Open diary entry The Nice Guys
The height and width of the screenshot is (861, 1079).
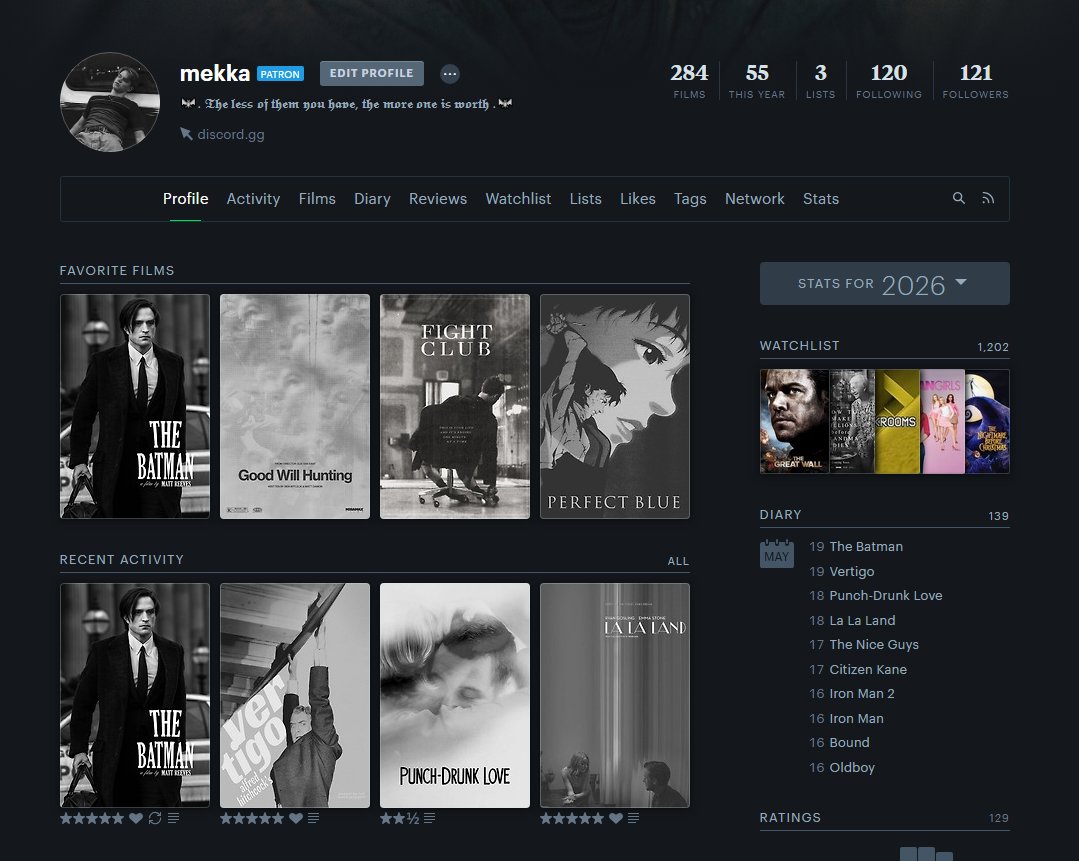[874, 644]
